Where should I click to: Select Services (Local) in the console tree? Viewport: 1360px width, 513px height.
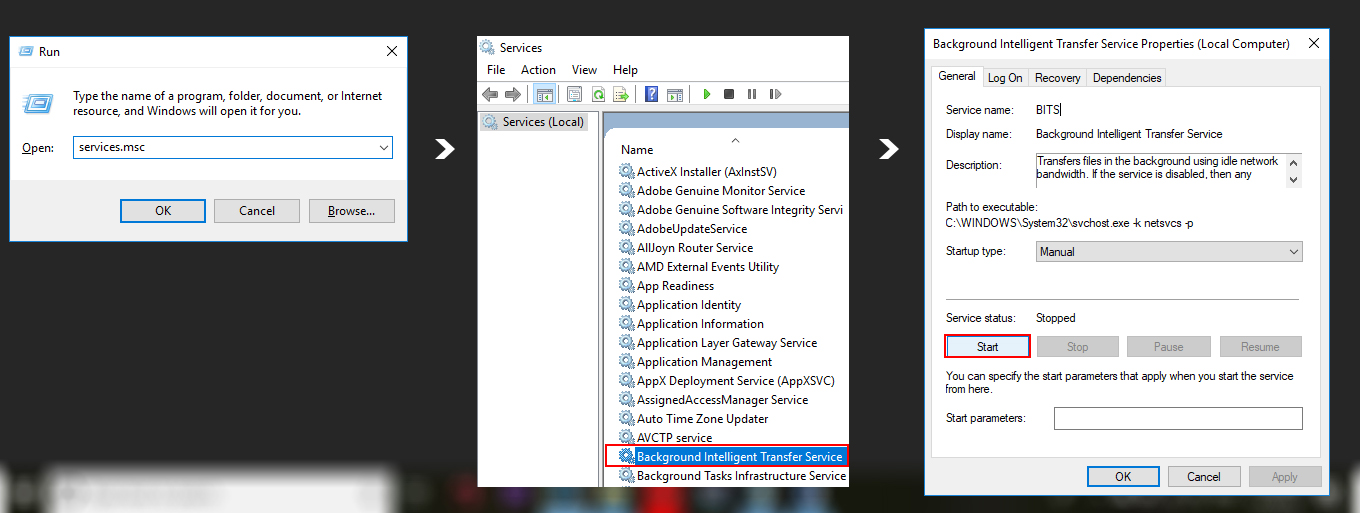point(533,122)
